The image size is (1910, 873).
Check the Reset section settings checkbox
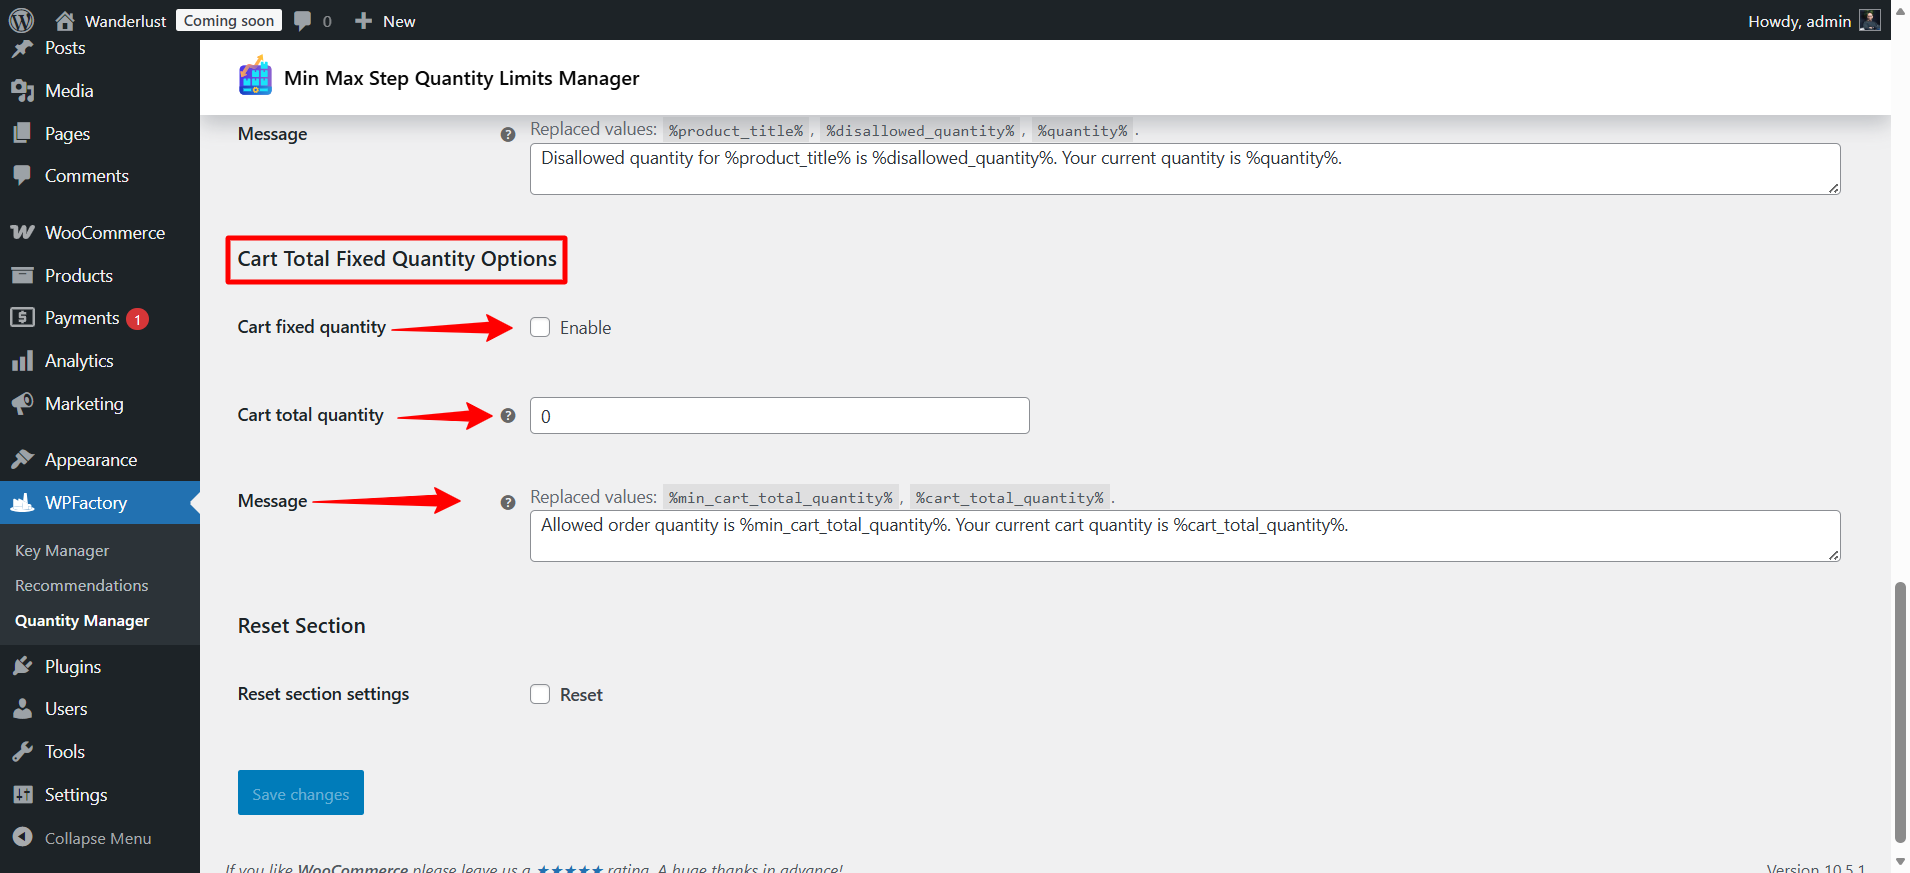pos(540,694)
